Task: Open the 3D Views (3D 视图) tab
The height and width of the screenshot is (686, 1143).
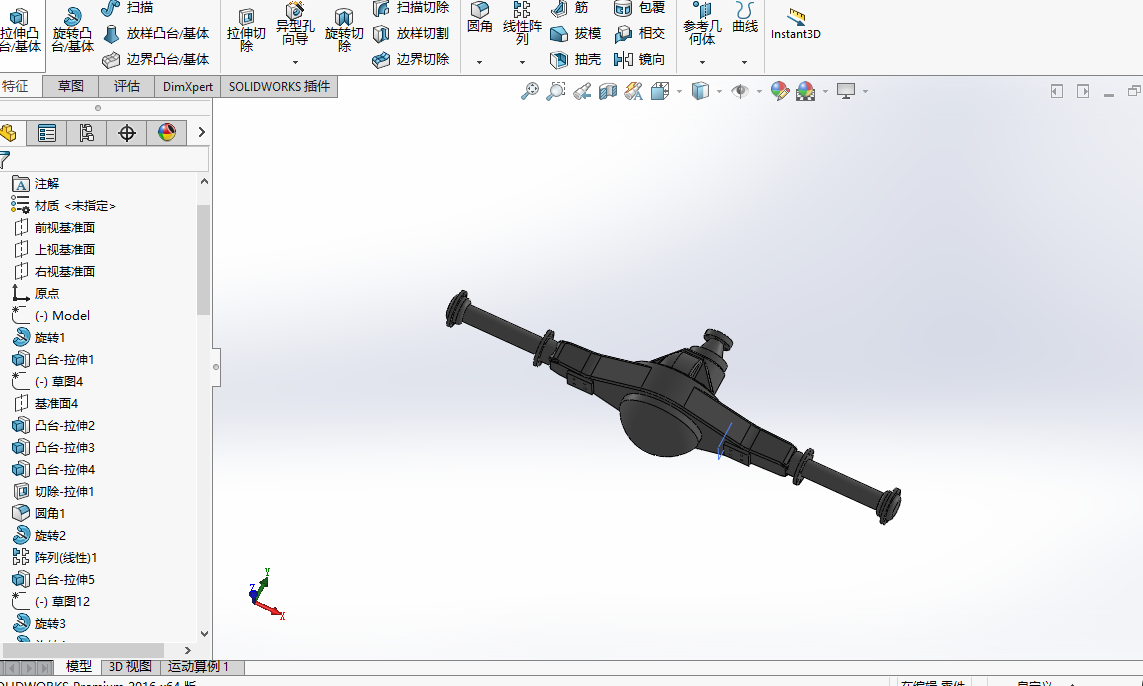Action: (130, 666)
